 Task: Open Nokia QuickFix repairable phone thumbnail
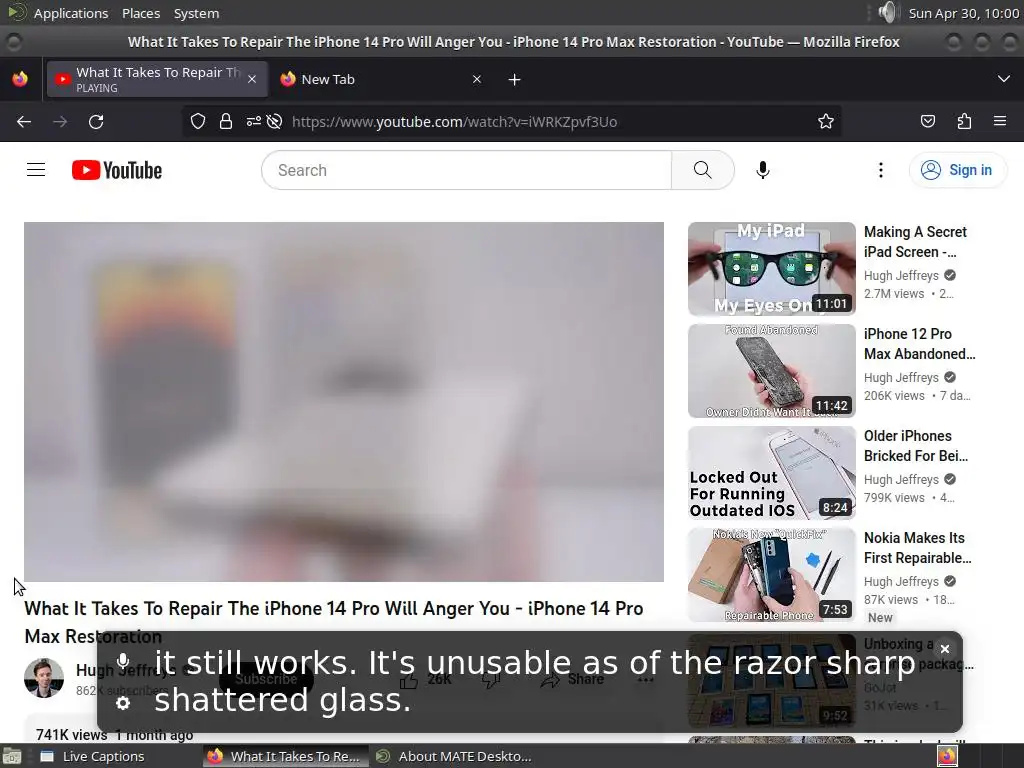[x=771, y=574]
